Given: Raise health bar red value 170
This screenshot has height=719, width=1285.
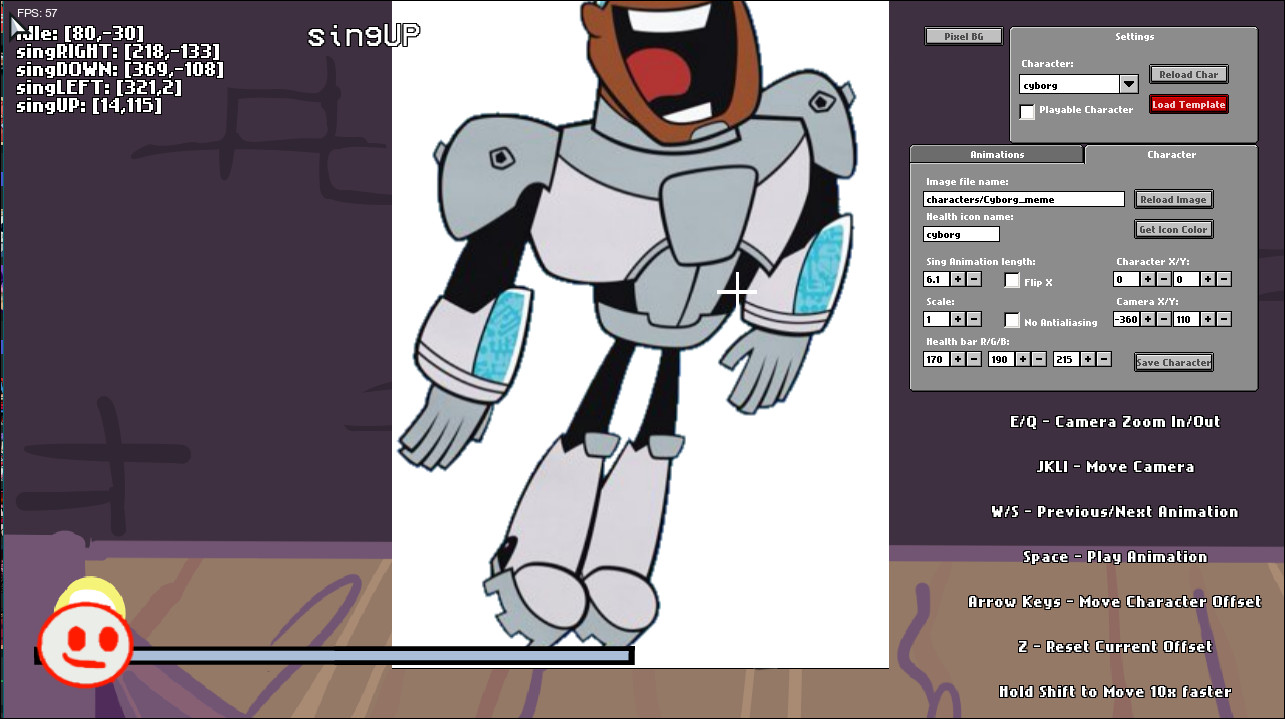Looking at the screenshot, I should click(x=958, y=359).
